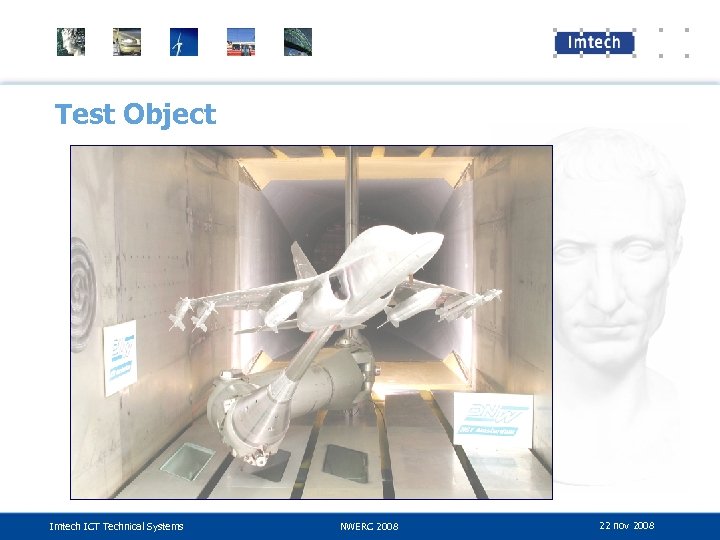The width and height of the screenshot is (720, 540).
Task: Click the Imtech logo
Action: (x=594, y=43)
